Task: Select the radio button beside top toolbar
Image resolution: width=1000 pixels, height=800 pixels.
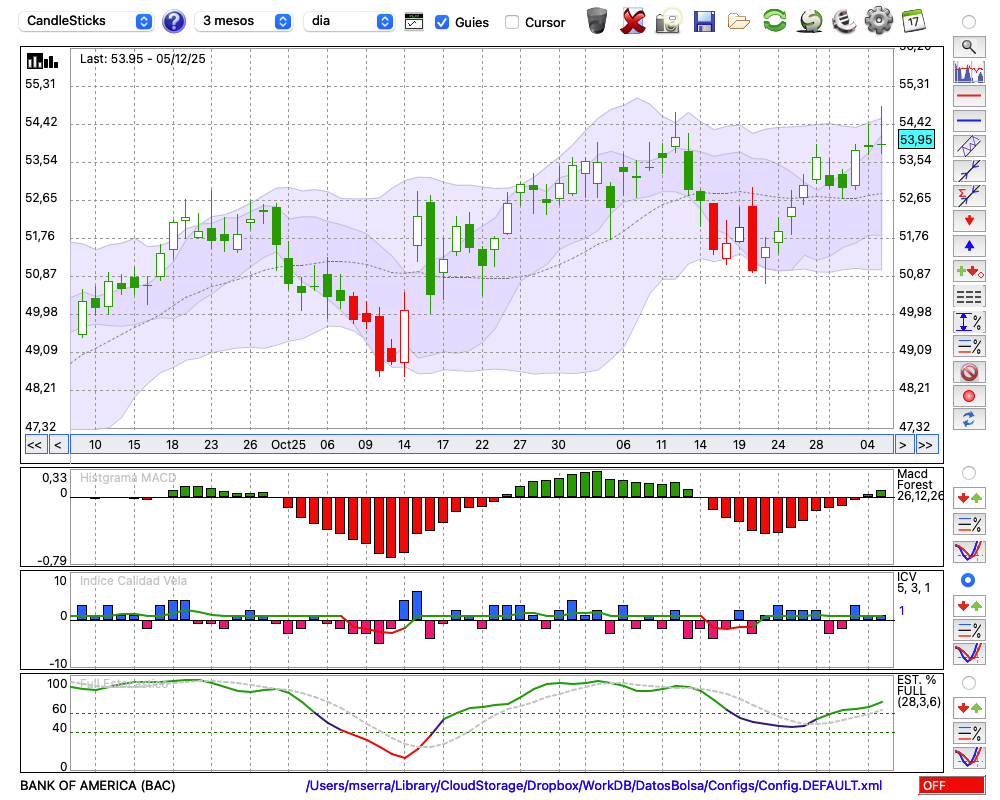Action: tap(969, 22)
